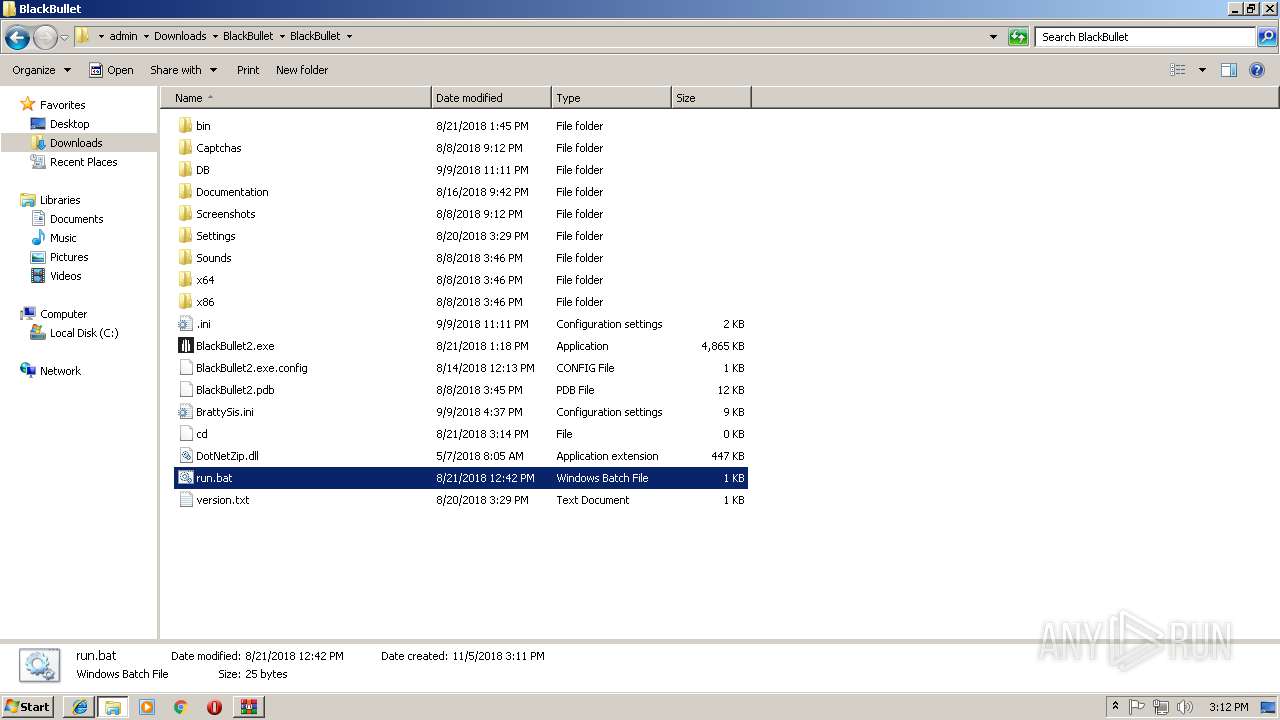Image resolution: width=1280 pixels, height=720 pixels.
Task: Select the Sounds folder icon
Action: pos(185,258)
